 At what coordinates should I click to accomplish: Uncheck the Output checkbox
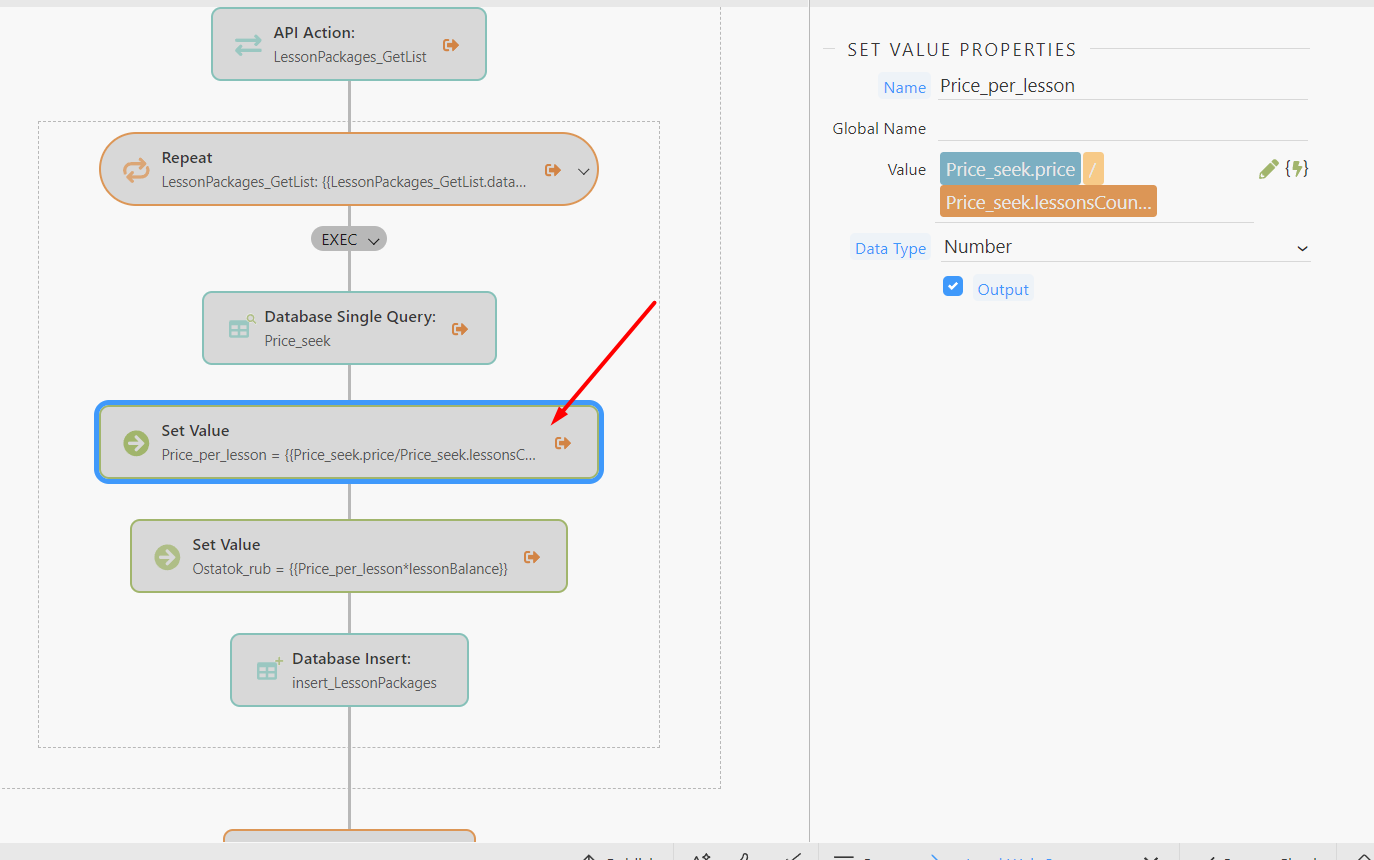(x=952, y=287)
